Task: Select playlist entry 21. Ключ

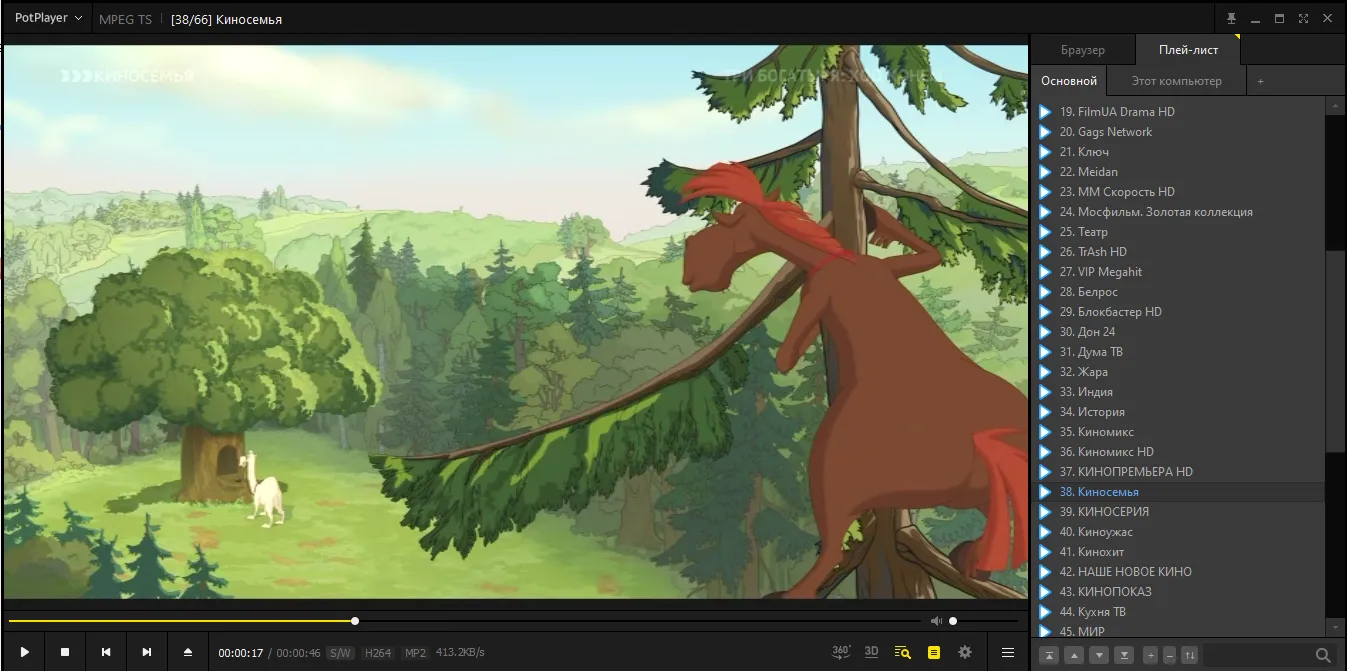Action: [1178, 152]
